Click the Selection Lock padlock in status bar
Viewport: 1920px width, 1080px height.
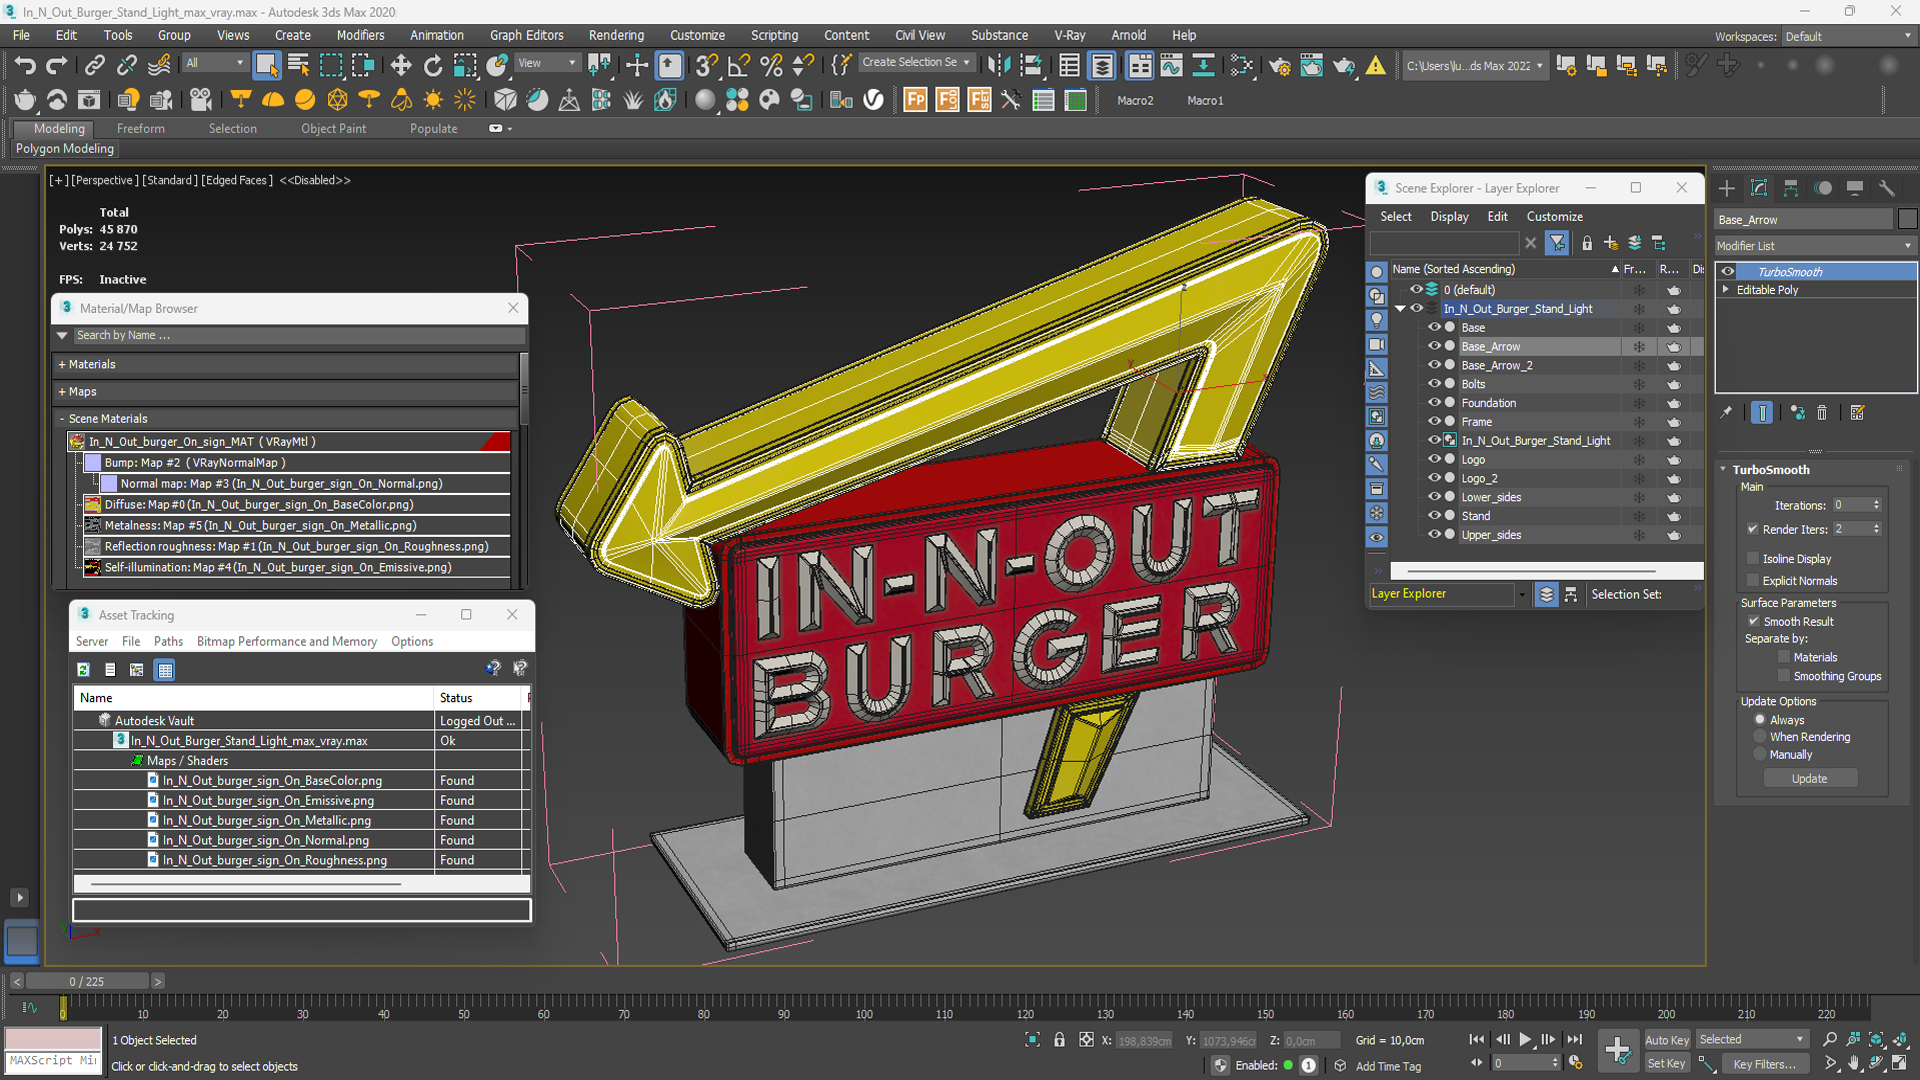coord(1060,1040)
